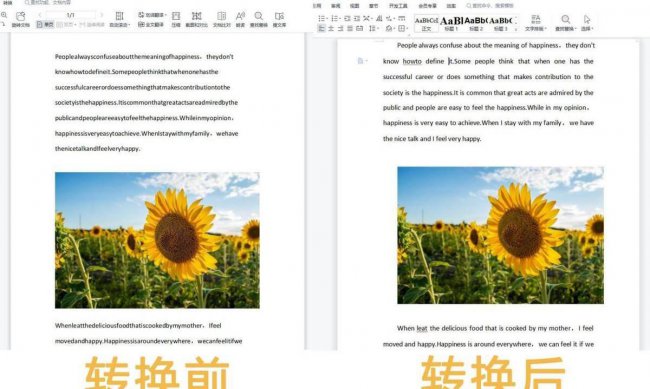Apply the Normal body text style
The image size is (650, 389).
coord(426,23)
